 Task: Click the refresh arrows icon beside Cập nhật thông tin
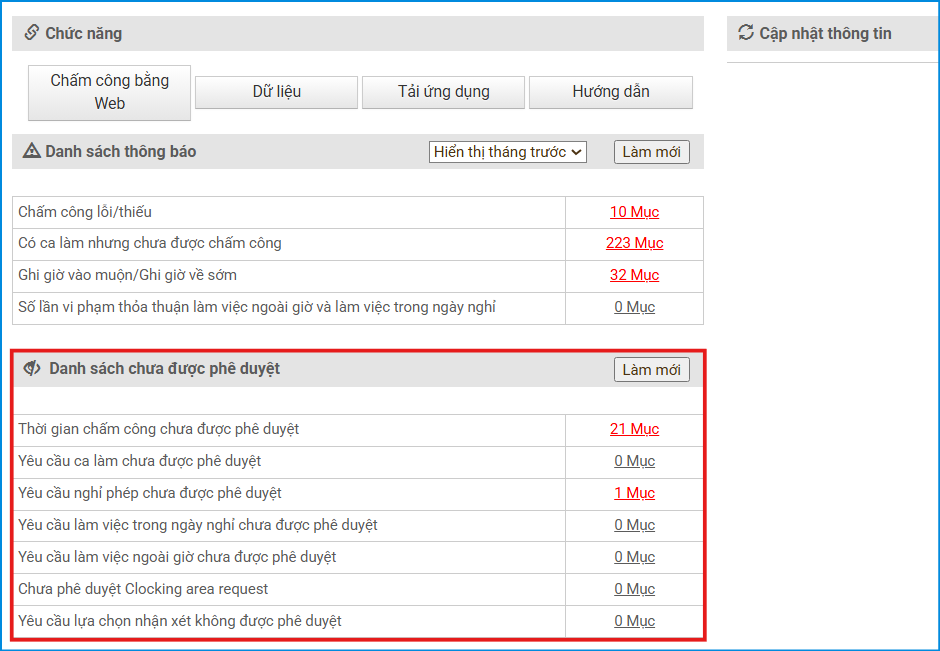tap(746, 33)
